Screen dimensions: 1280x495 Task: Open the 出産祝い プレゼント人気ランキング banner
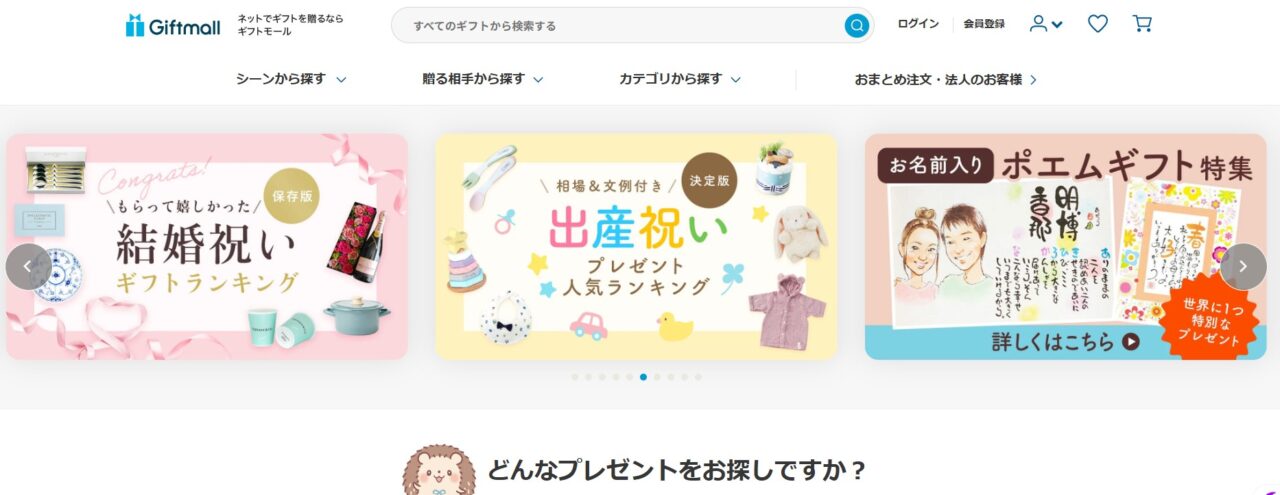pos(636,247)
